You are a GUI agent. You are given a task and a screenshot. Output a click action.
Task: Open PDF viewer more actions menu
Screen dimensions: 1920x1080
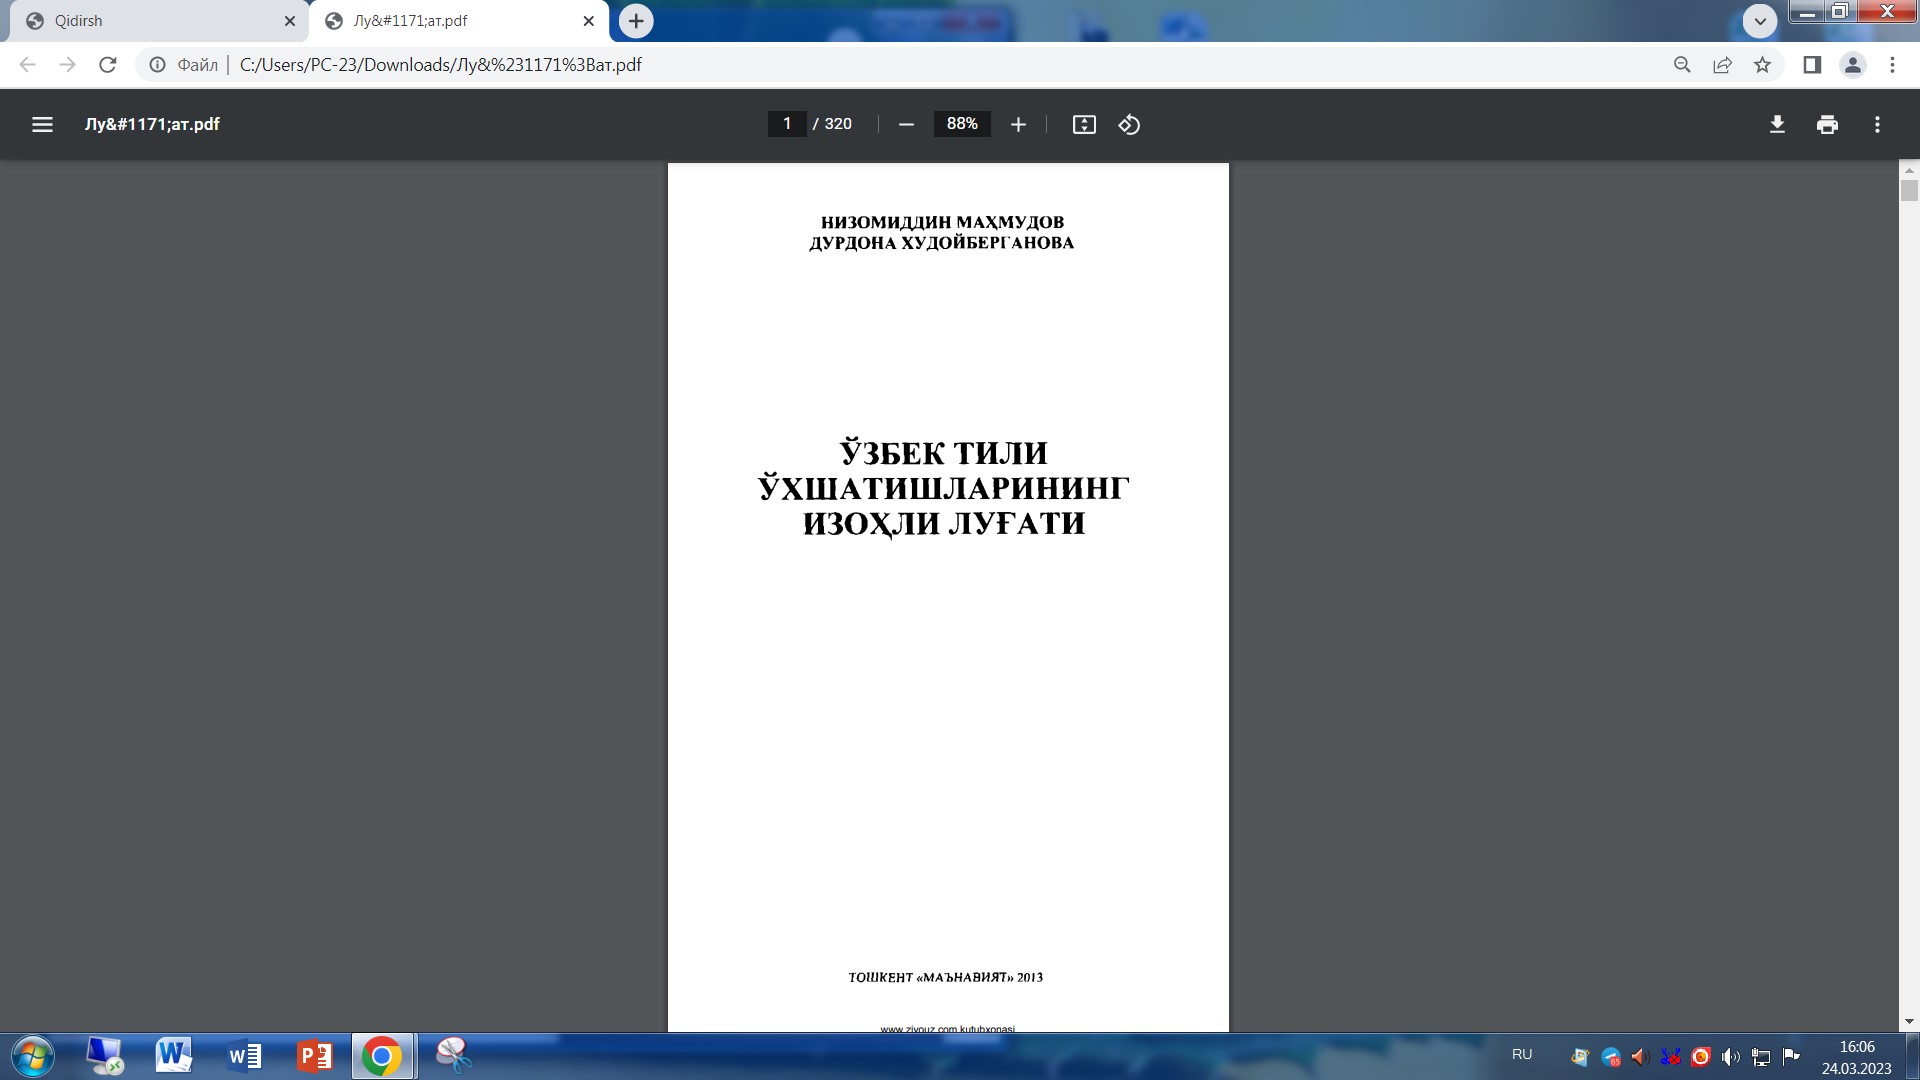pos(1877,124)
